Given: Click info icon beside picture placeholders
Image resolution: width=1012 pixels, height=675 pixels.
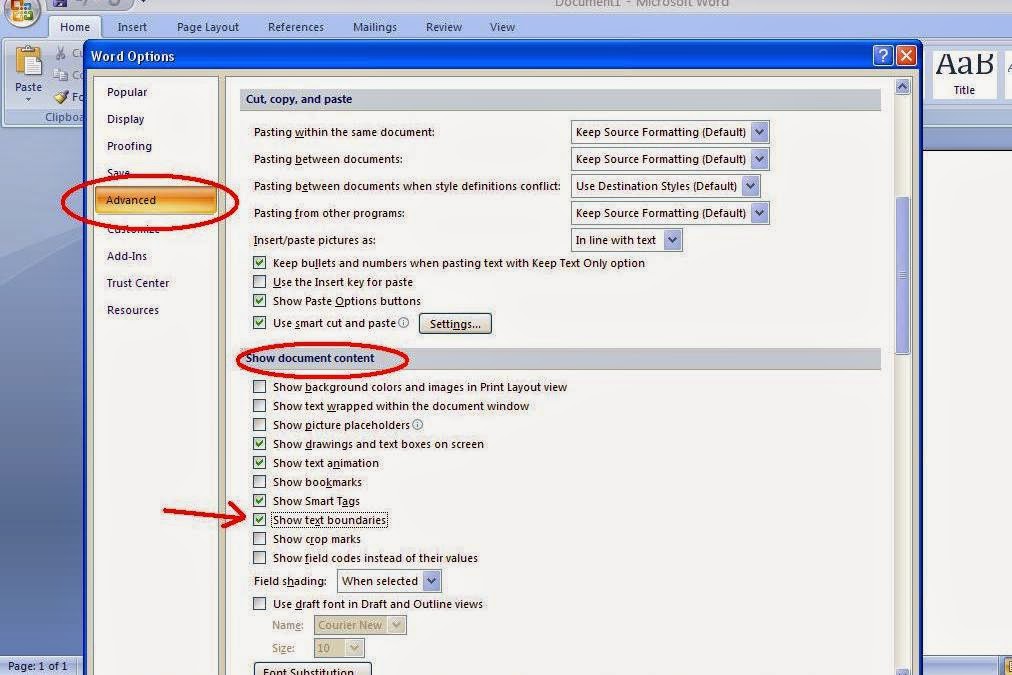Looking at the screenshot, I should (x=418, y=425).
